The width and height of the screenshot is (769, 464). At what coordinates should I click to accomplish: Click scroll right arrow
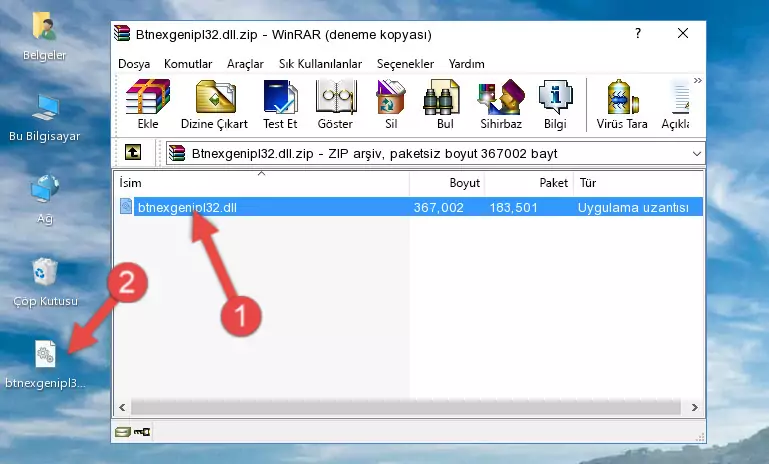click(x=694, y=407)
